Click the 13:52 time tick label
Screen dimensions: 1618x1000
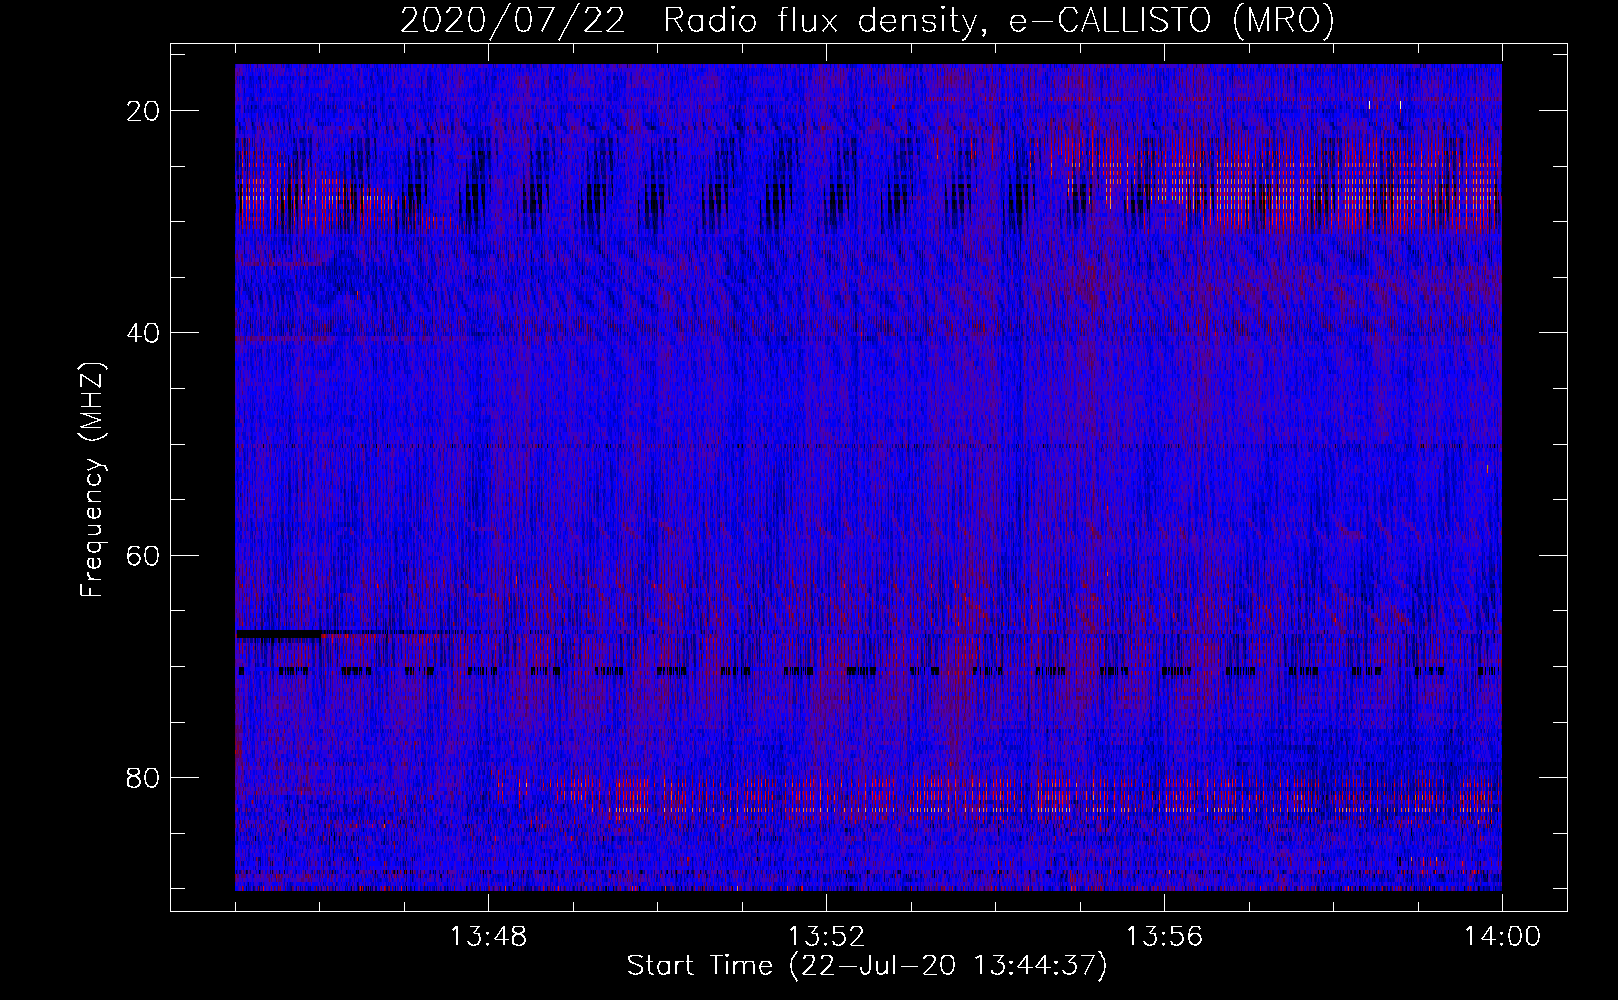(826, 937)
